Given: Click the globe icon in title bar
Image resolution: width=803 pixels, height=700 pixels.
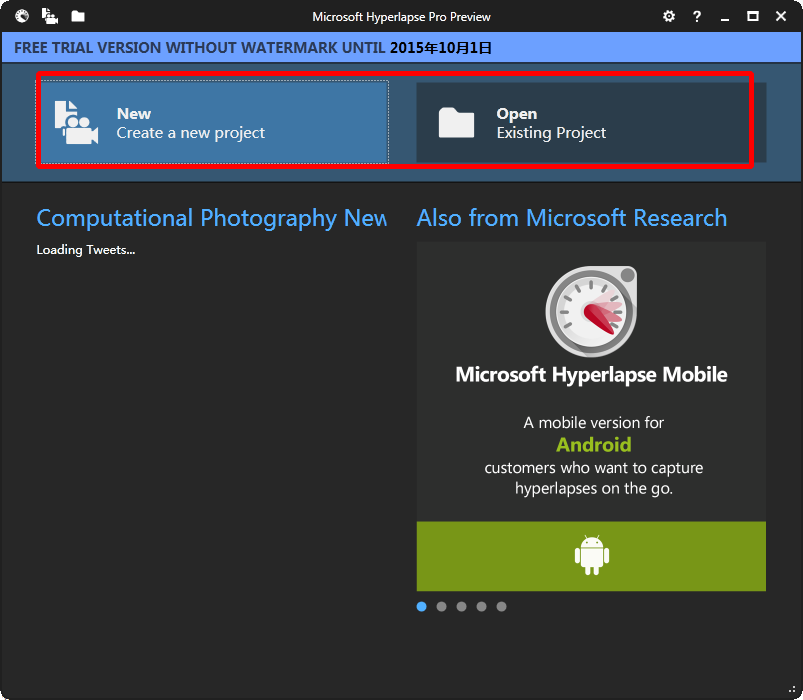Looking at the screenshot, I should (22, 16).
